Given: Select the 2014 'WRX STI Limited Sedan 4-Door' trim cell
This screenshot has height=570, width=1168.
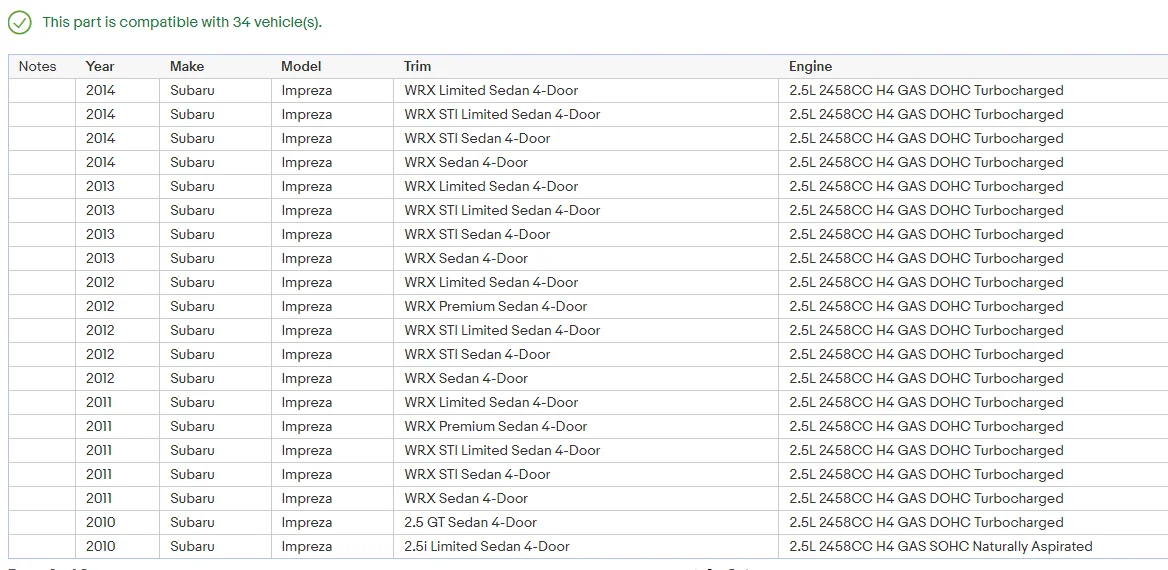Looking at the screenshot, I should tap(586, 115).
